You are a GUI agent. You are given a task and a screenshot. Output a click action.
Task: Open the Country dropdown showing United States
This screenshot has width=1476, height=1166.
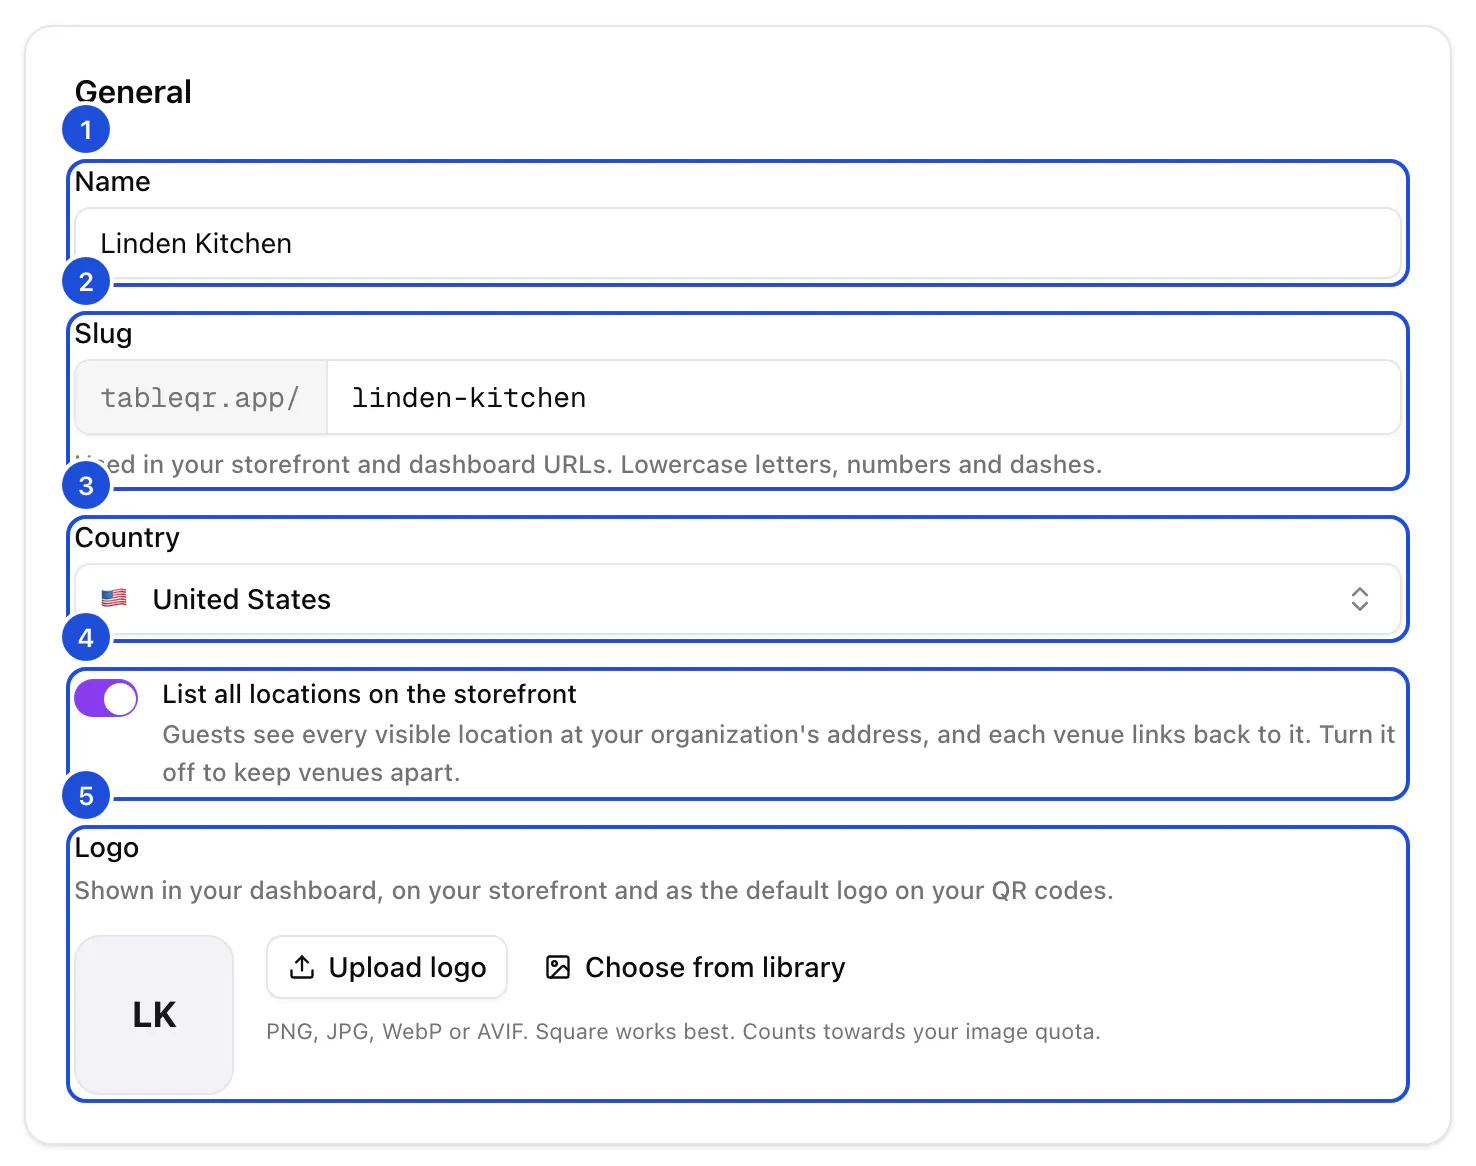738,599
